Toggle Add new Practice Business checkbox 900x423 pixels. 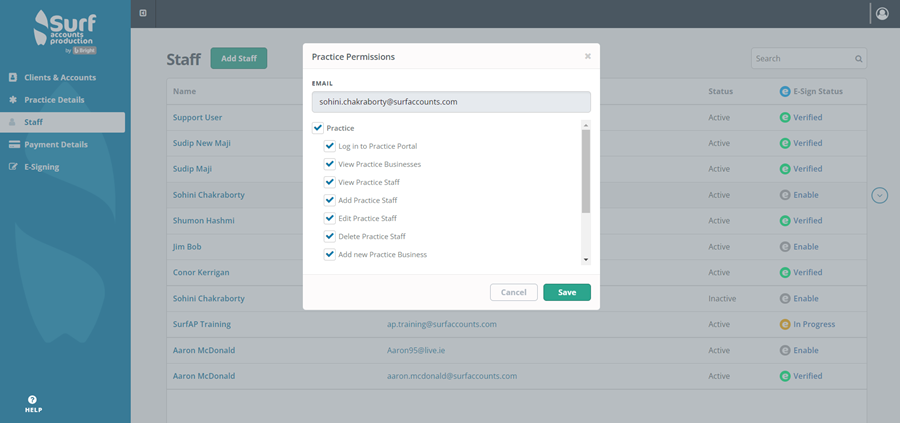click(x=330, y=255)
